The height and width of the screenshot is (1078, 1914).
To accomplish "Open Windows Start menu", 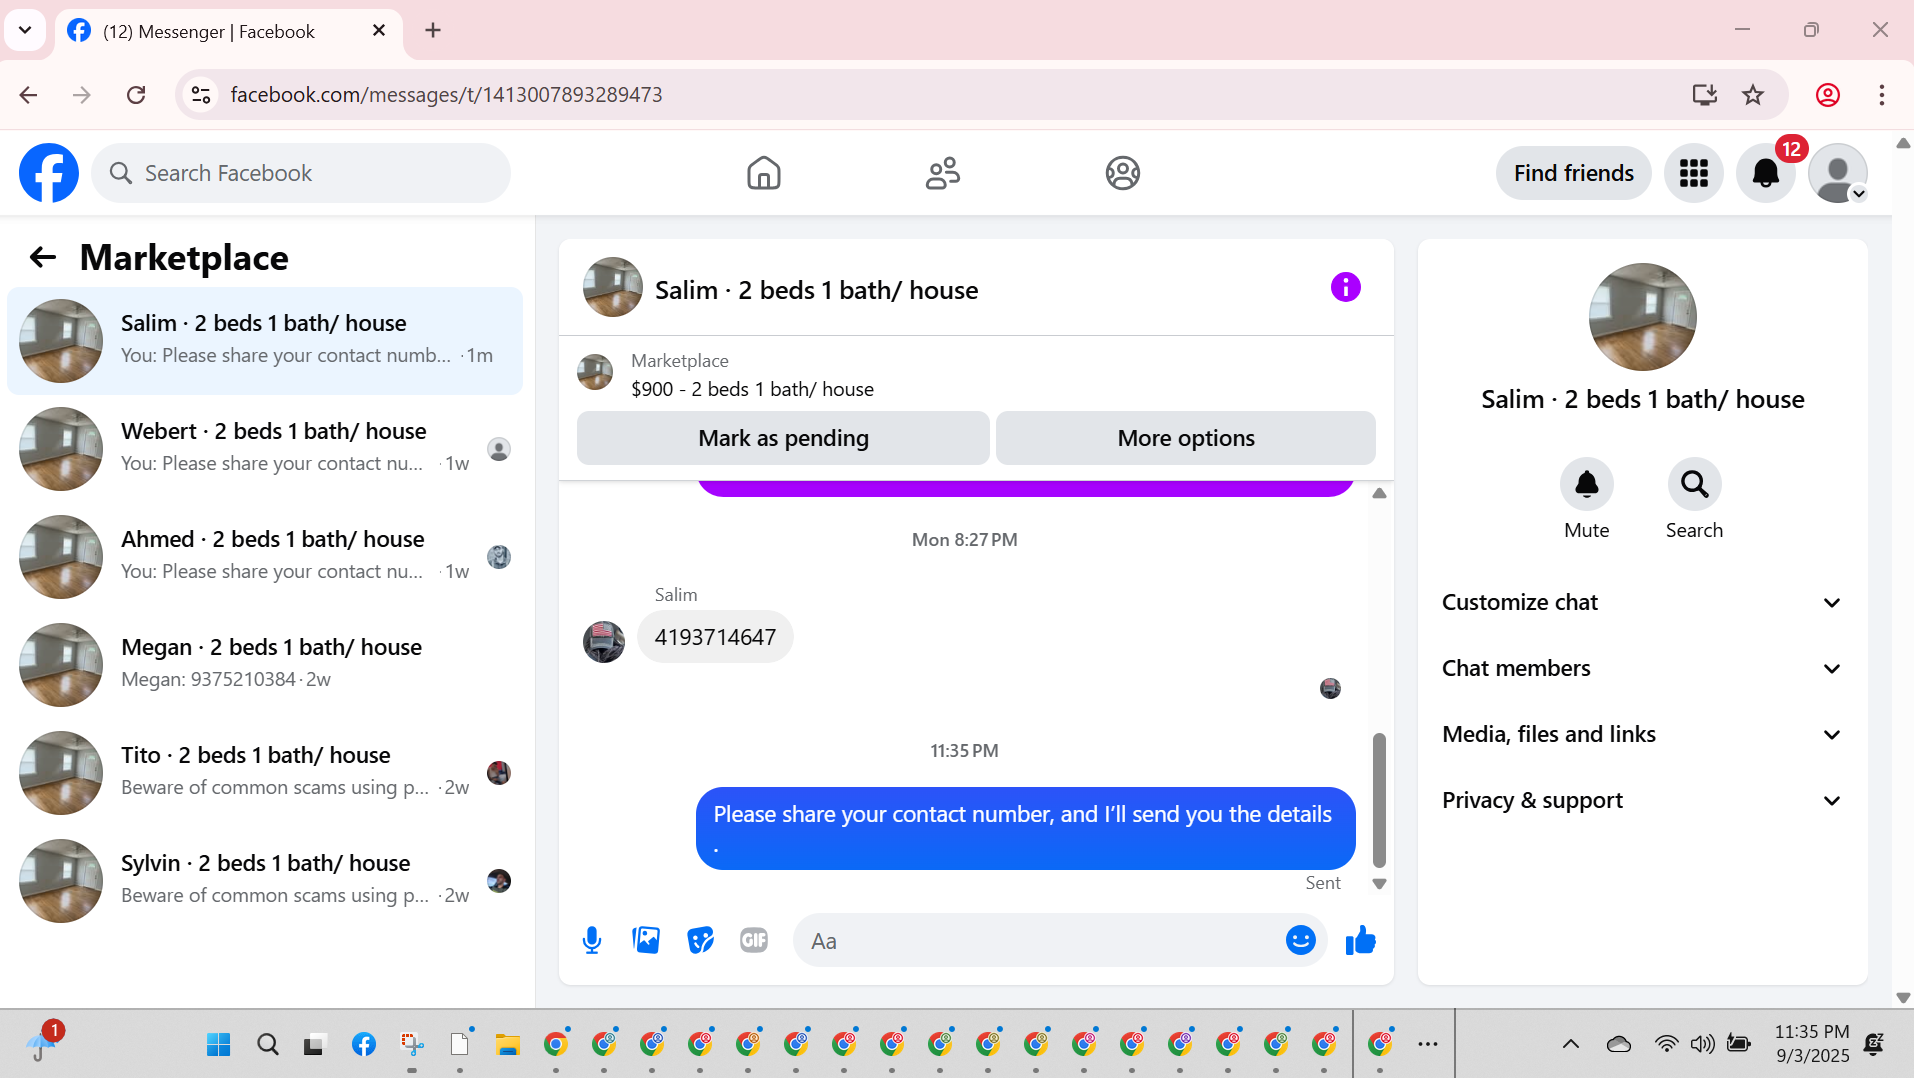I will pyautogui.click(x=218, y=1045).
